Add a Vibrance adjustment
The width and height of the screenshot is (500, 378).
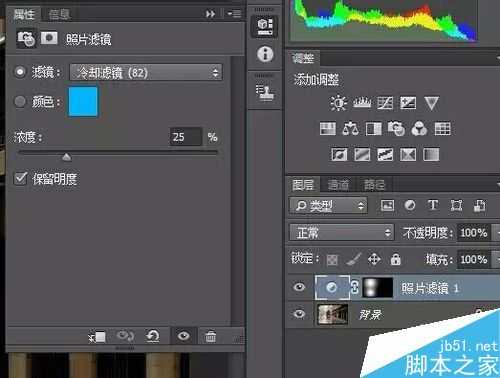point(431,103)
